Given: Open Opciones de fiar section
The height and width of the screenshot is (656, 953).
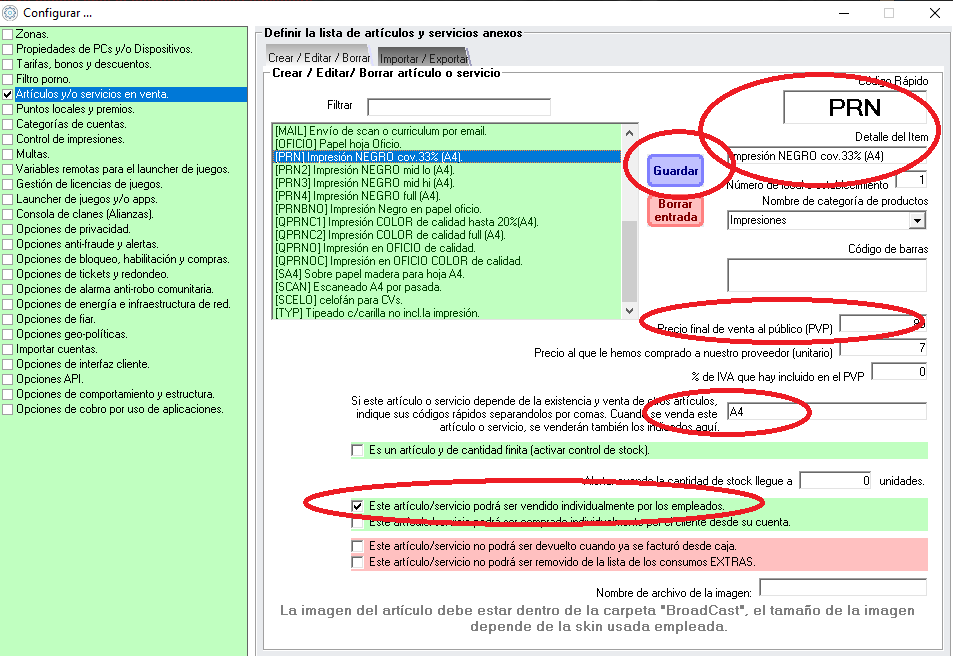Looking at the screenshot, I should click(56, 319).
